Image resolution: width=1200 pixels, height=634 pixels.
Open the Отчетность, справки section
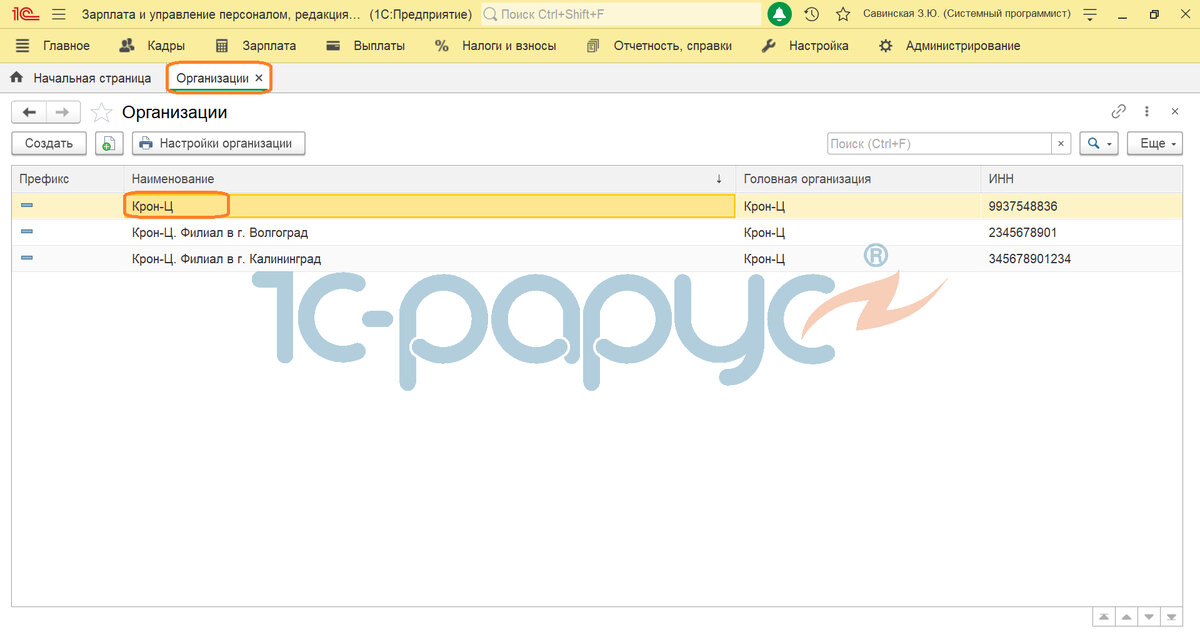659,46
